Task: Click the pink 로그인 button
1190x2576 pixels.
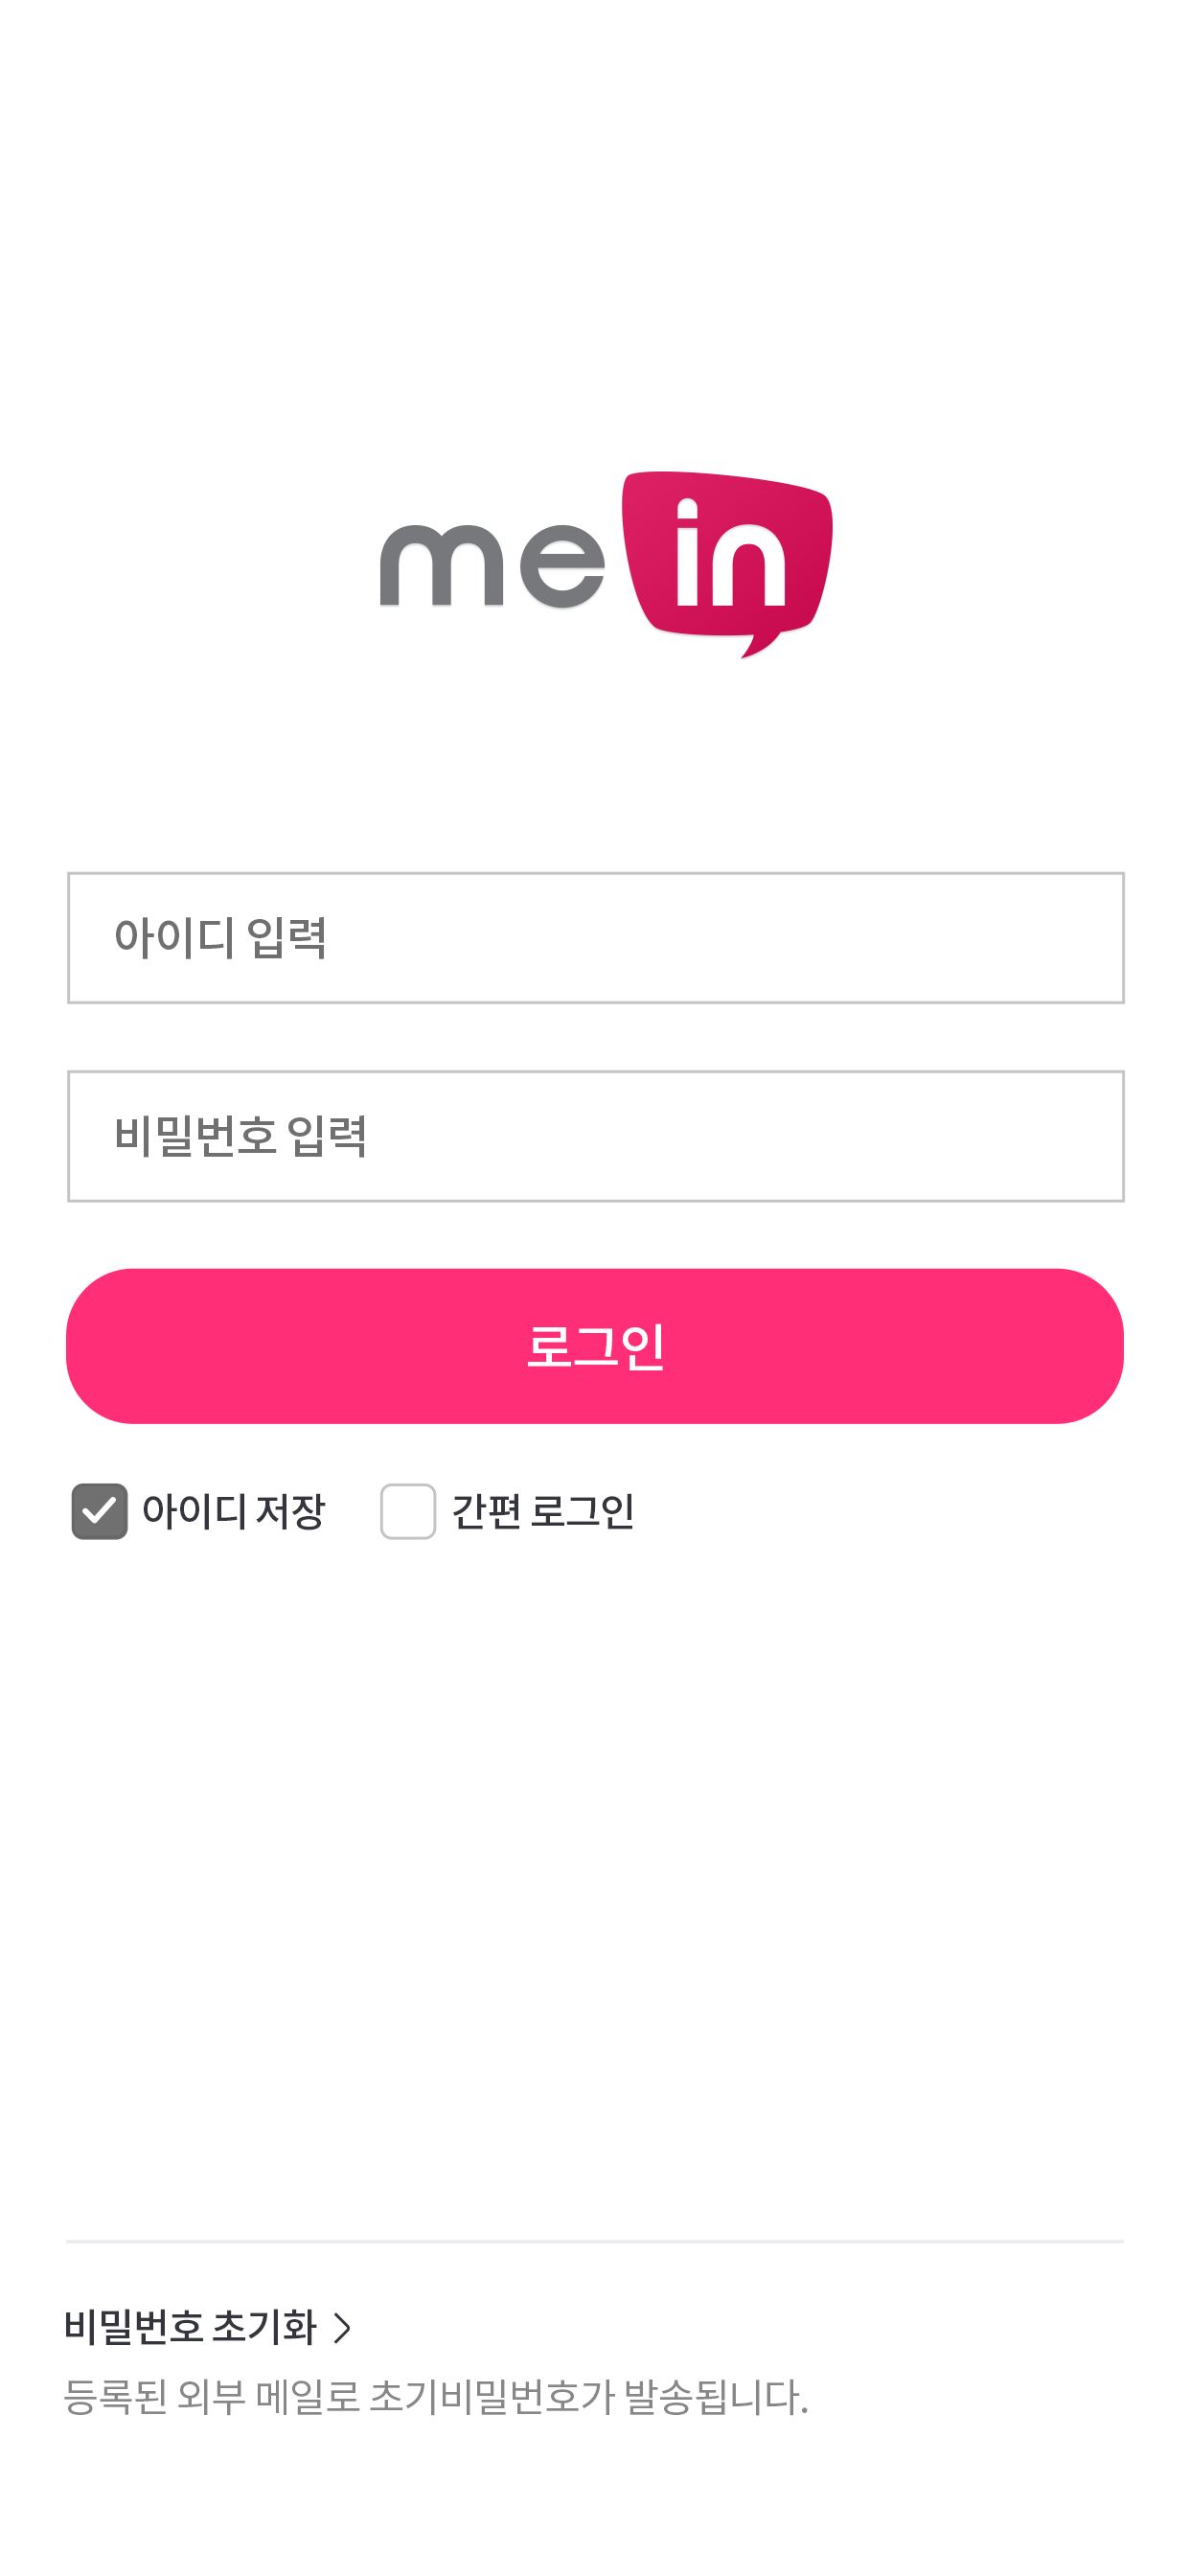Action: pyautogui.click(x=595, y=1346)
